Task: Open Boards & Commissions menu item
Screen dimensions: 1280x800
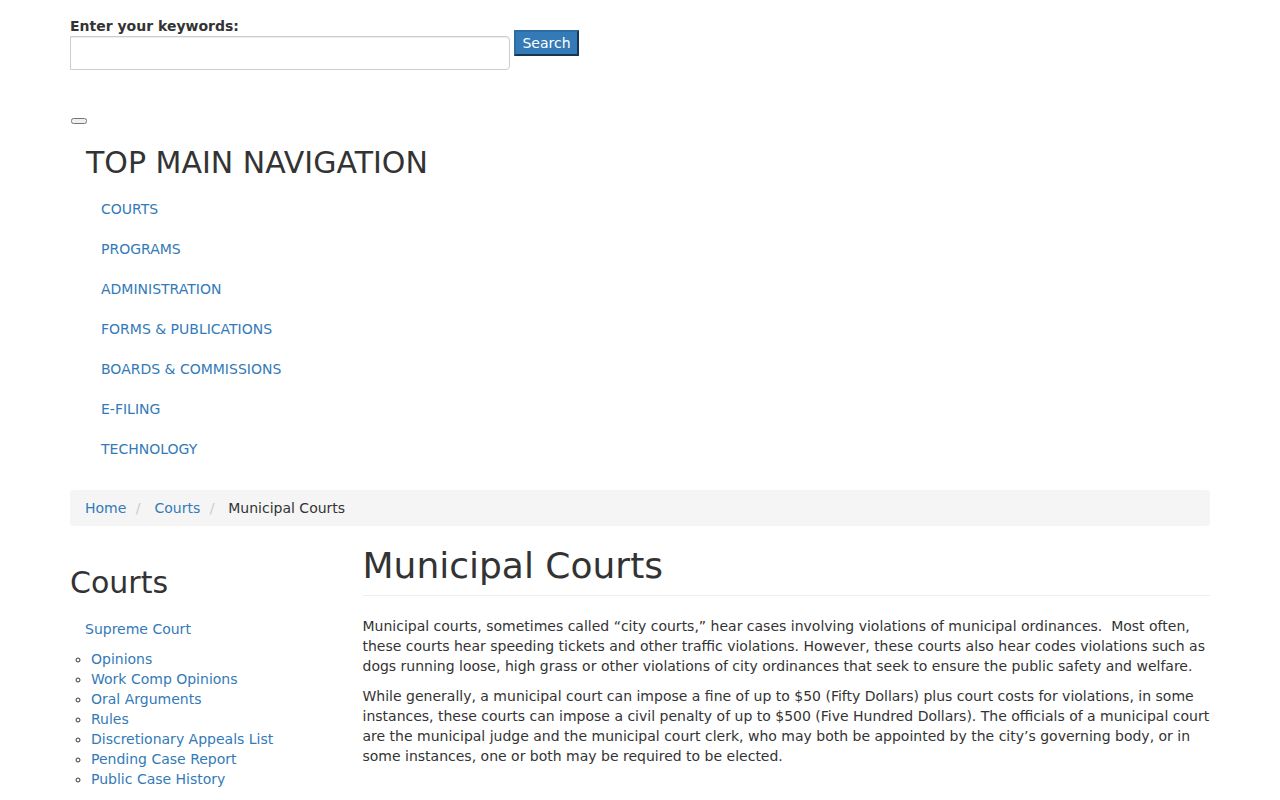Action: coord(191,369)
